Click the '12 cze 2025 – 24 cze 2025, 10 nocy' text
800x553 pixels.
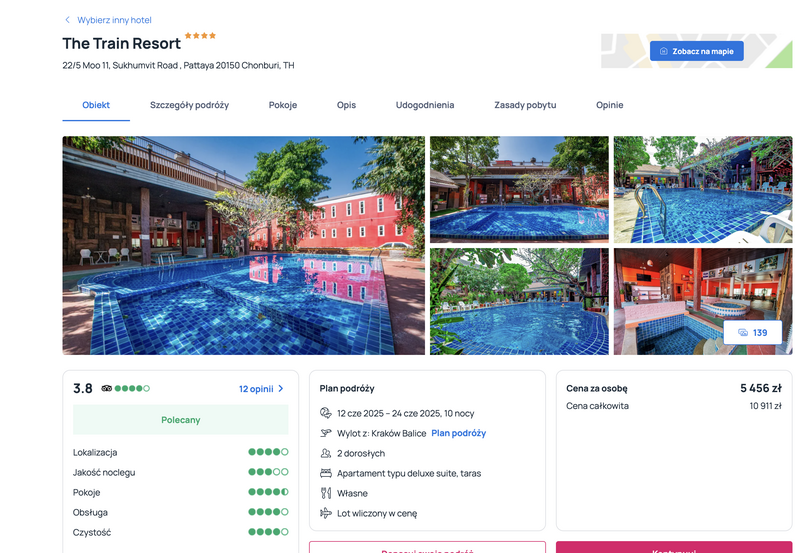(406, 413)
